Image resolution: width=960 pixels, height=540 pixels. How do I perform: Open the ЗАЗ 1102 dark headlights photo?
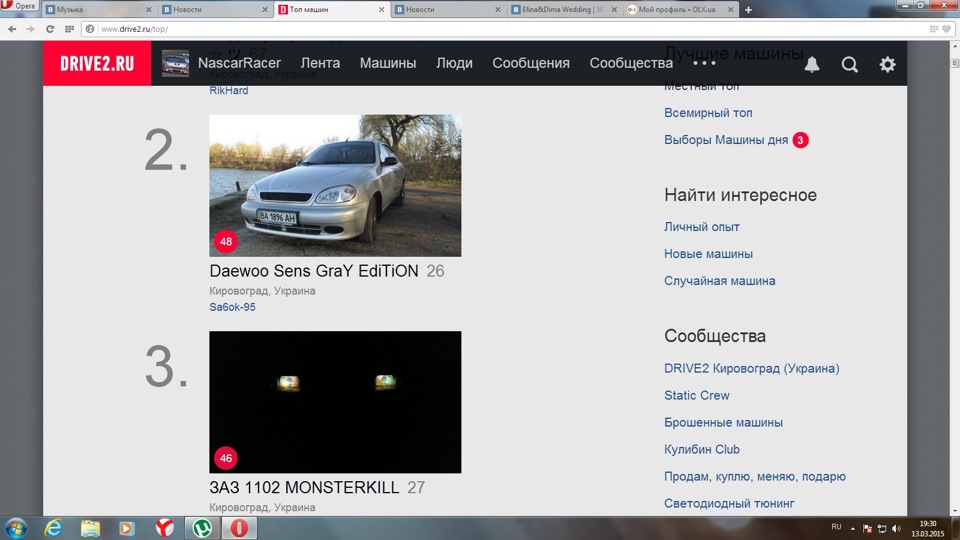335,402
